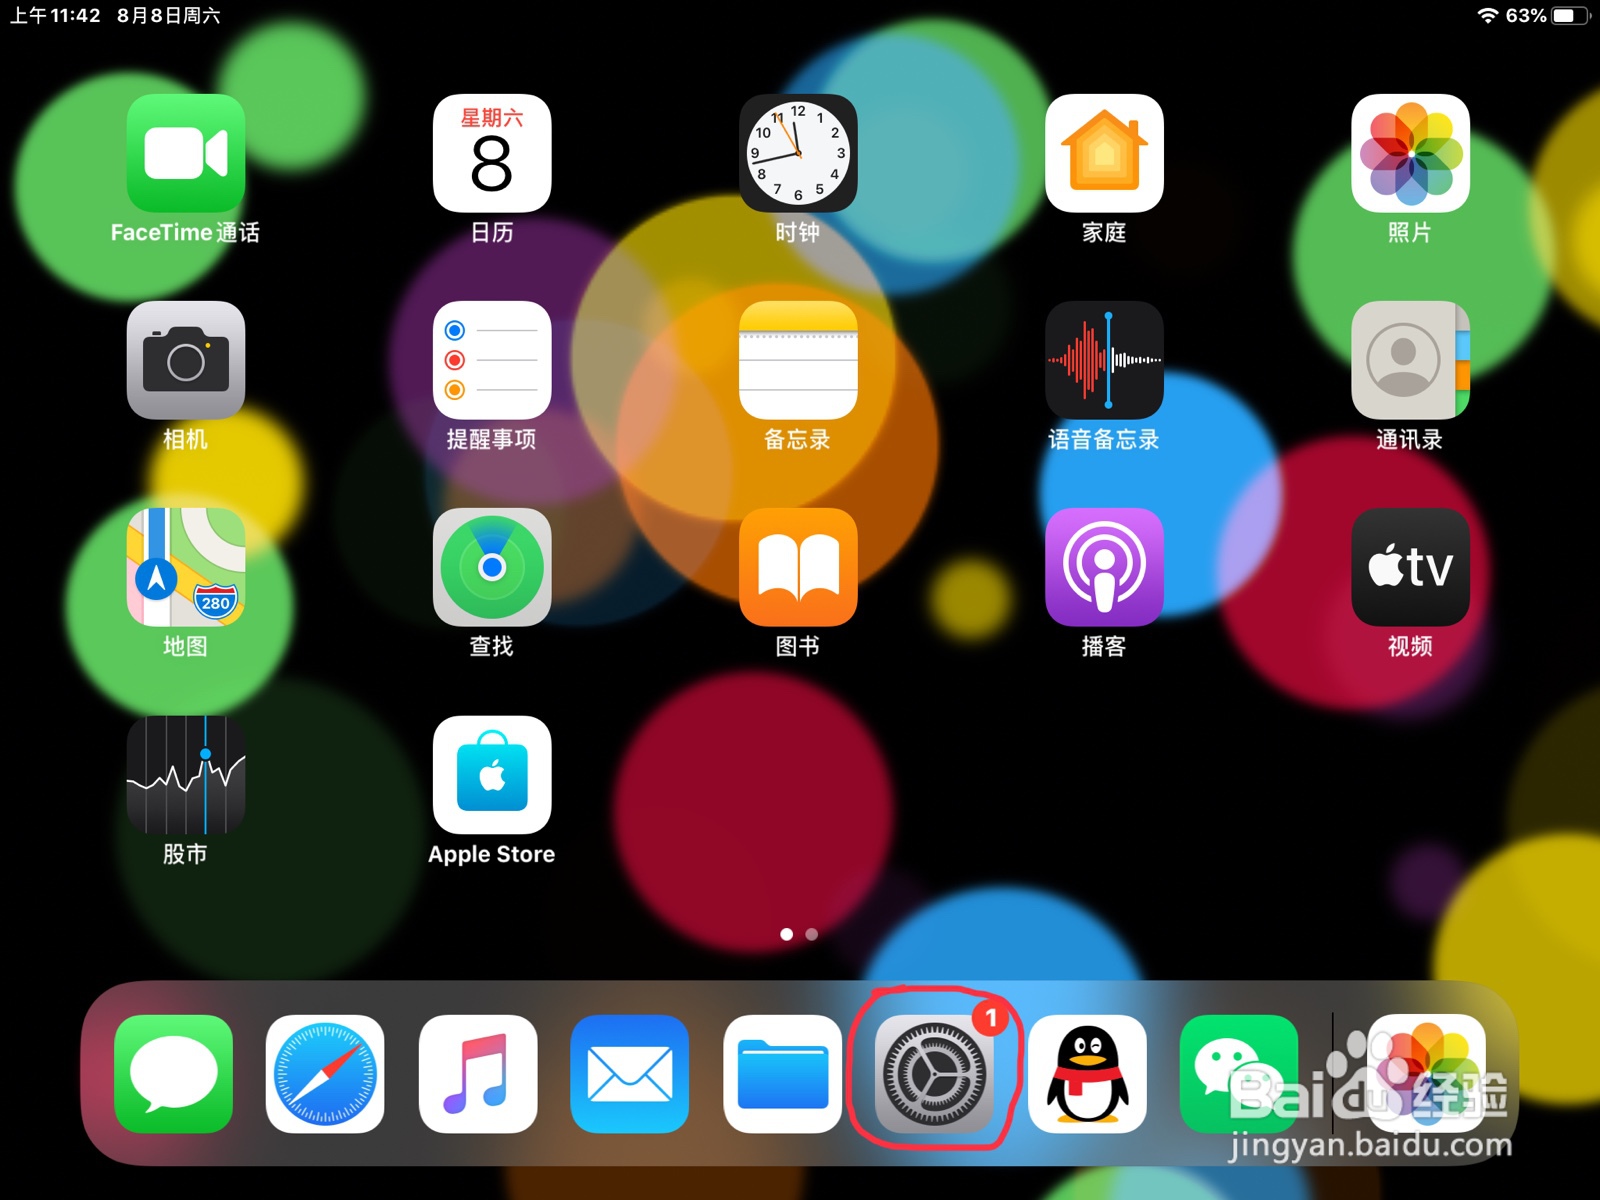Open the Photos (照片) app on home screen
This screenshot has width=1600, height=1200.
point(1410,153)
